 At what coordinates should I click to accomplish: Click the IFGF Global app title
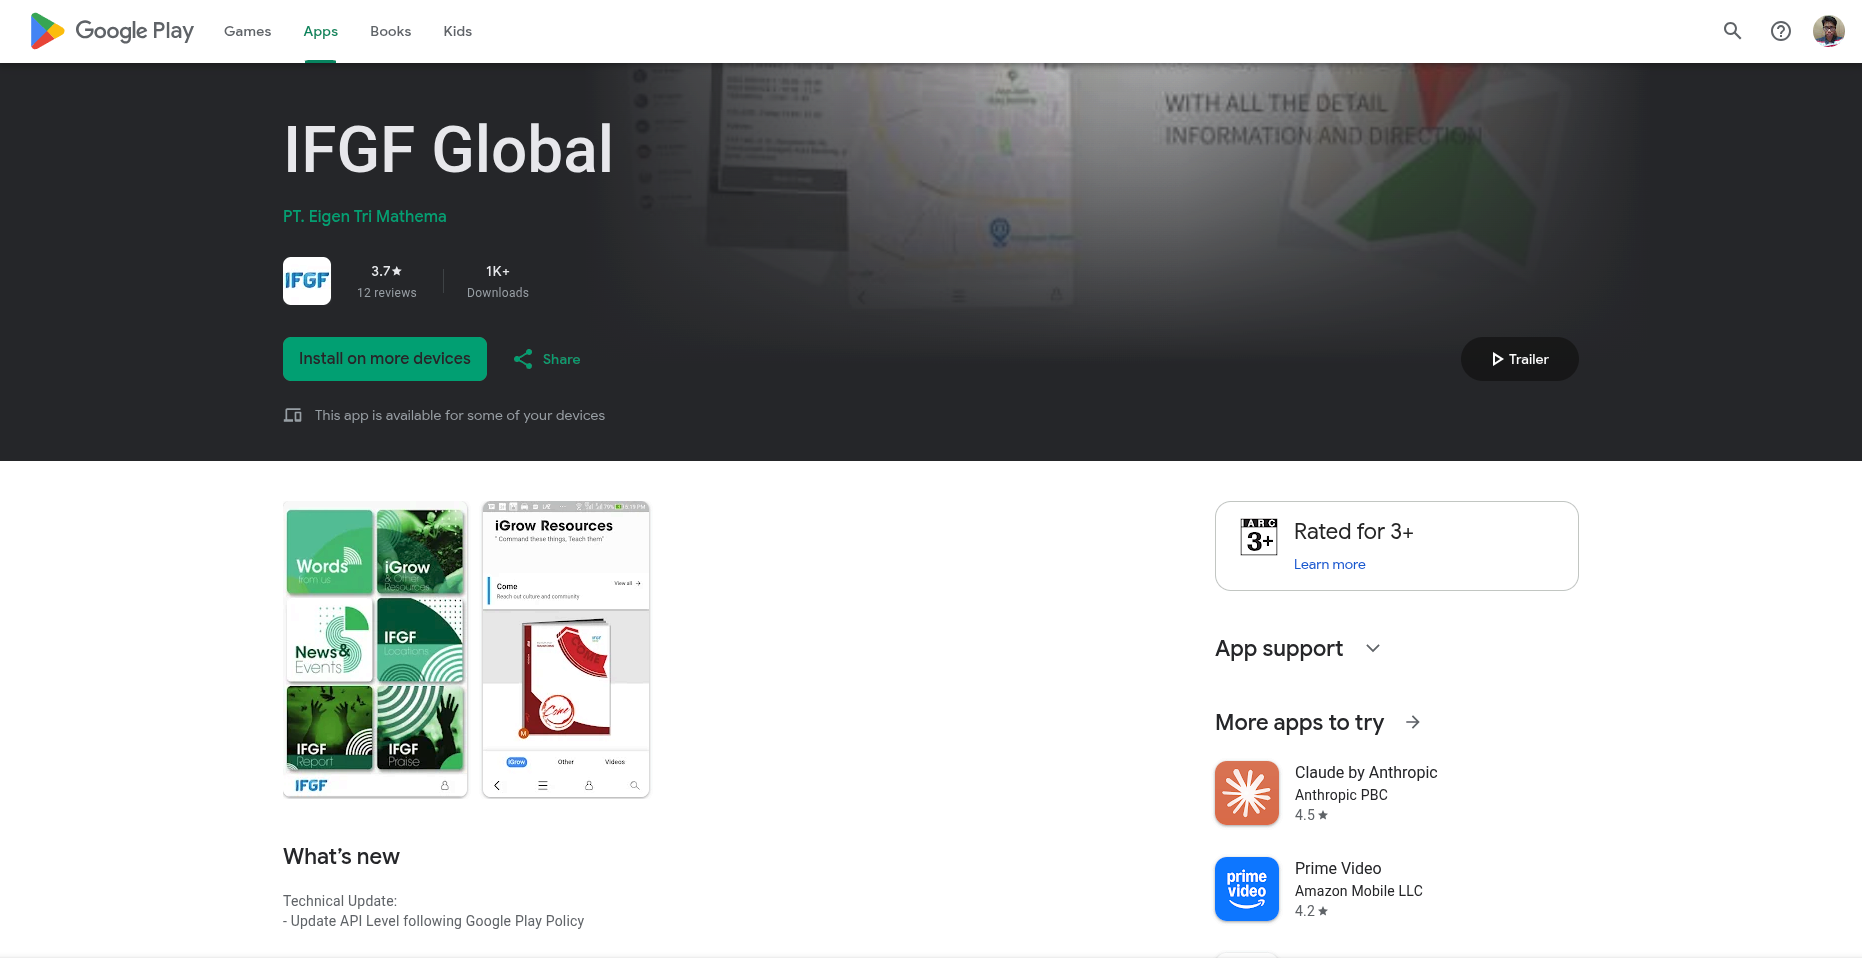[448, 149]
